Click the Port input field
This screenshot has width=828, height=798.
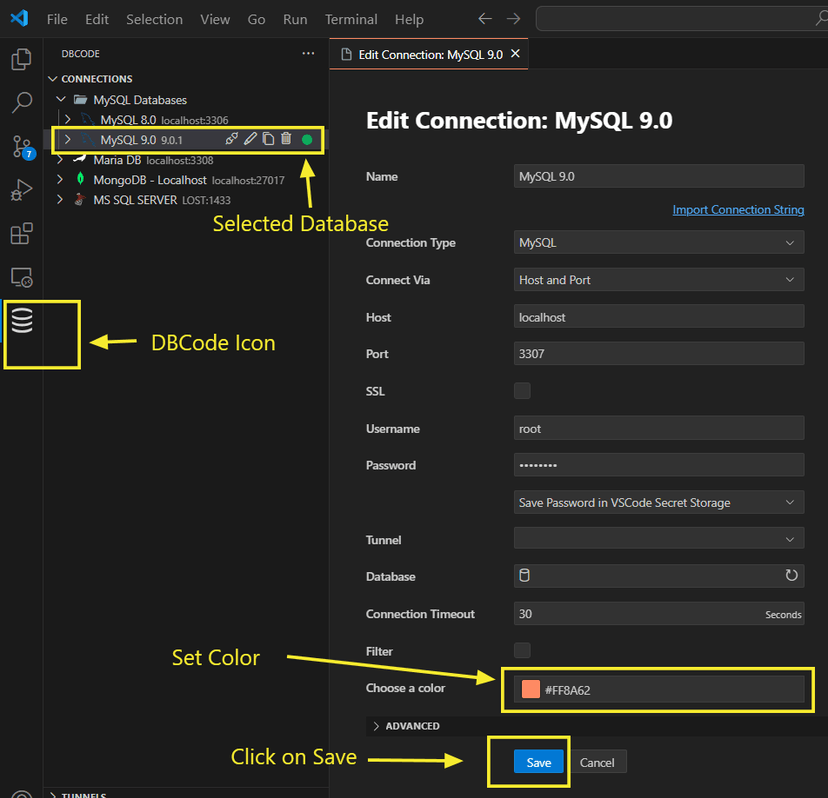[x=658, y=353]
